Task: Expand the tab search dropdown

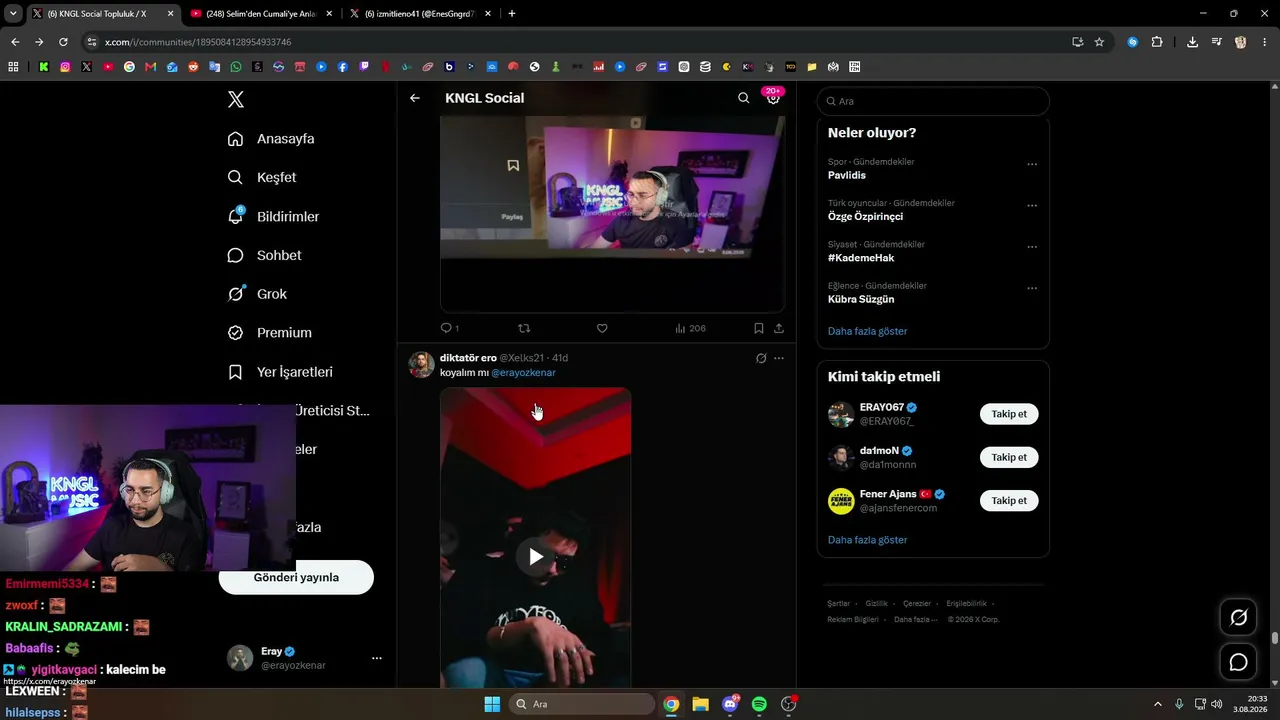Action: (13, 14)
